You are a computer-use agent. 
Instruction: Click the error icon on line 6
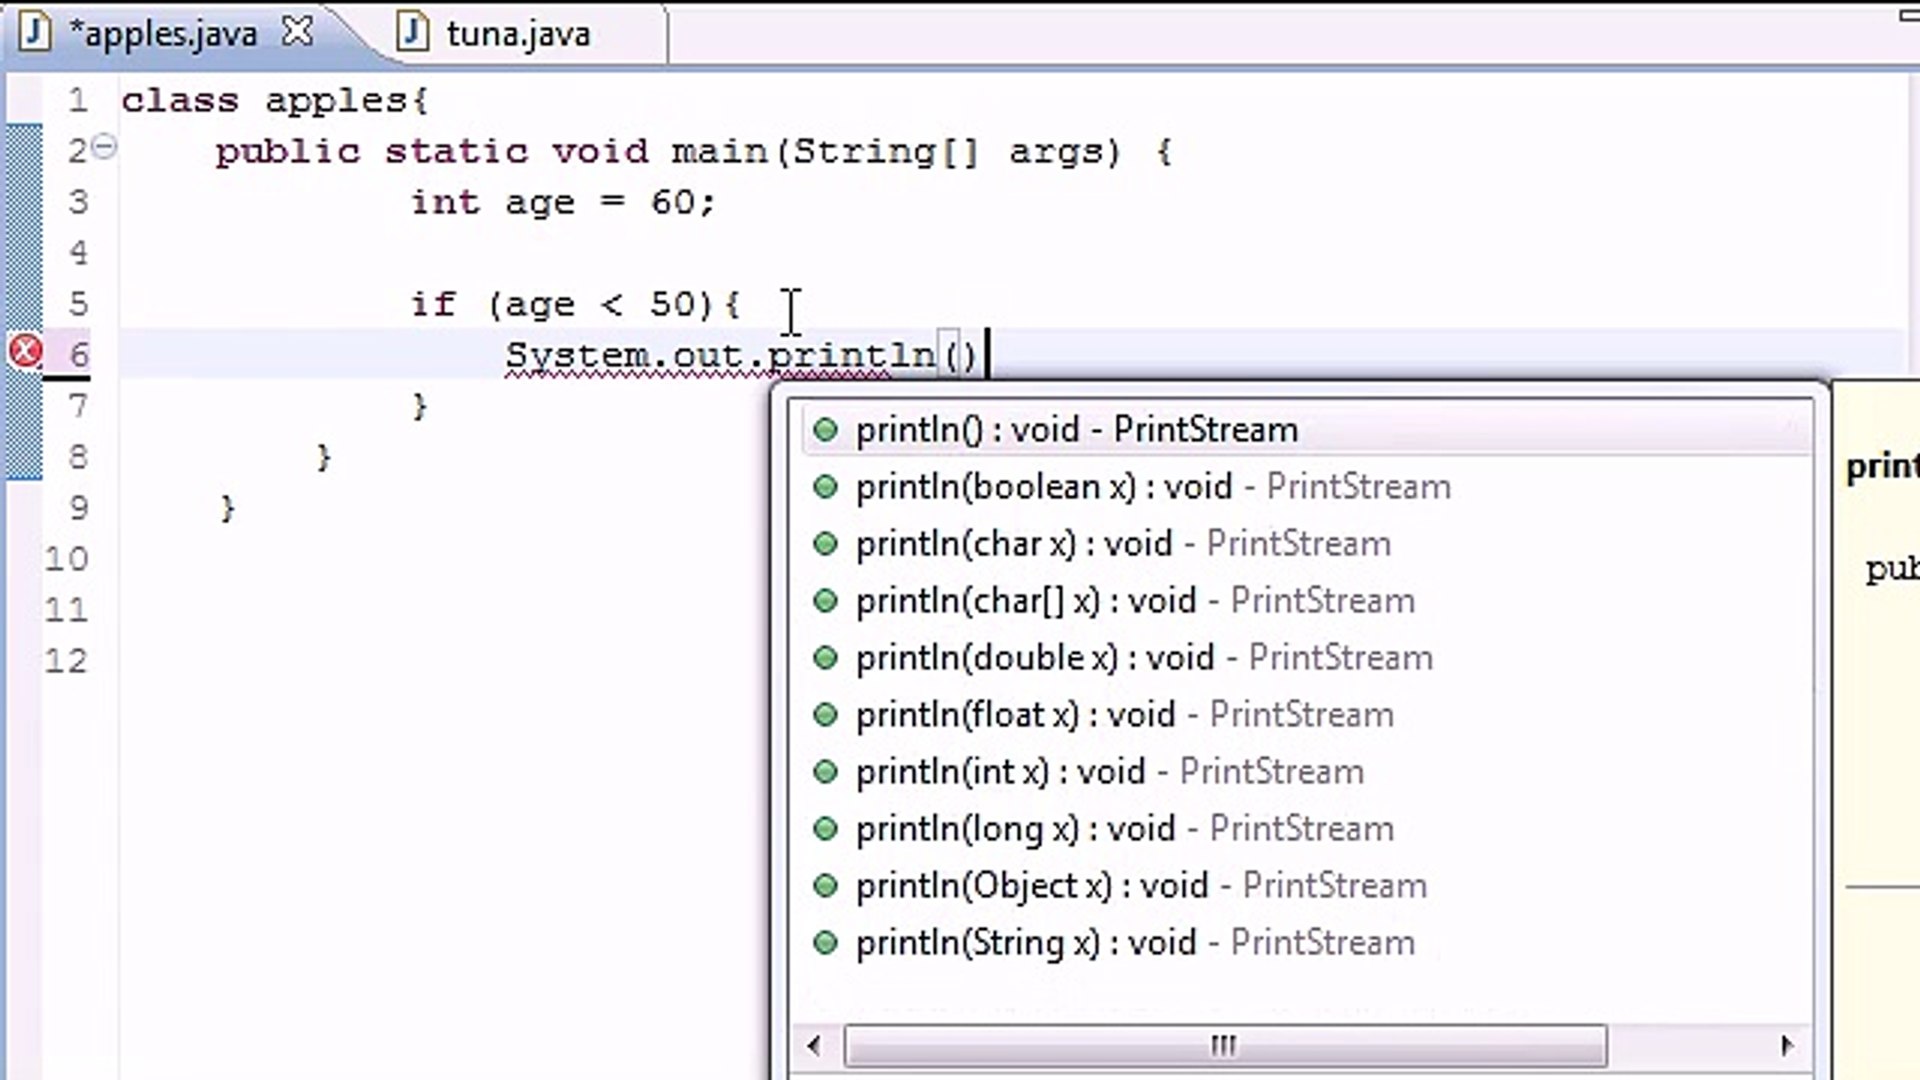24,351
